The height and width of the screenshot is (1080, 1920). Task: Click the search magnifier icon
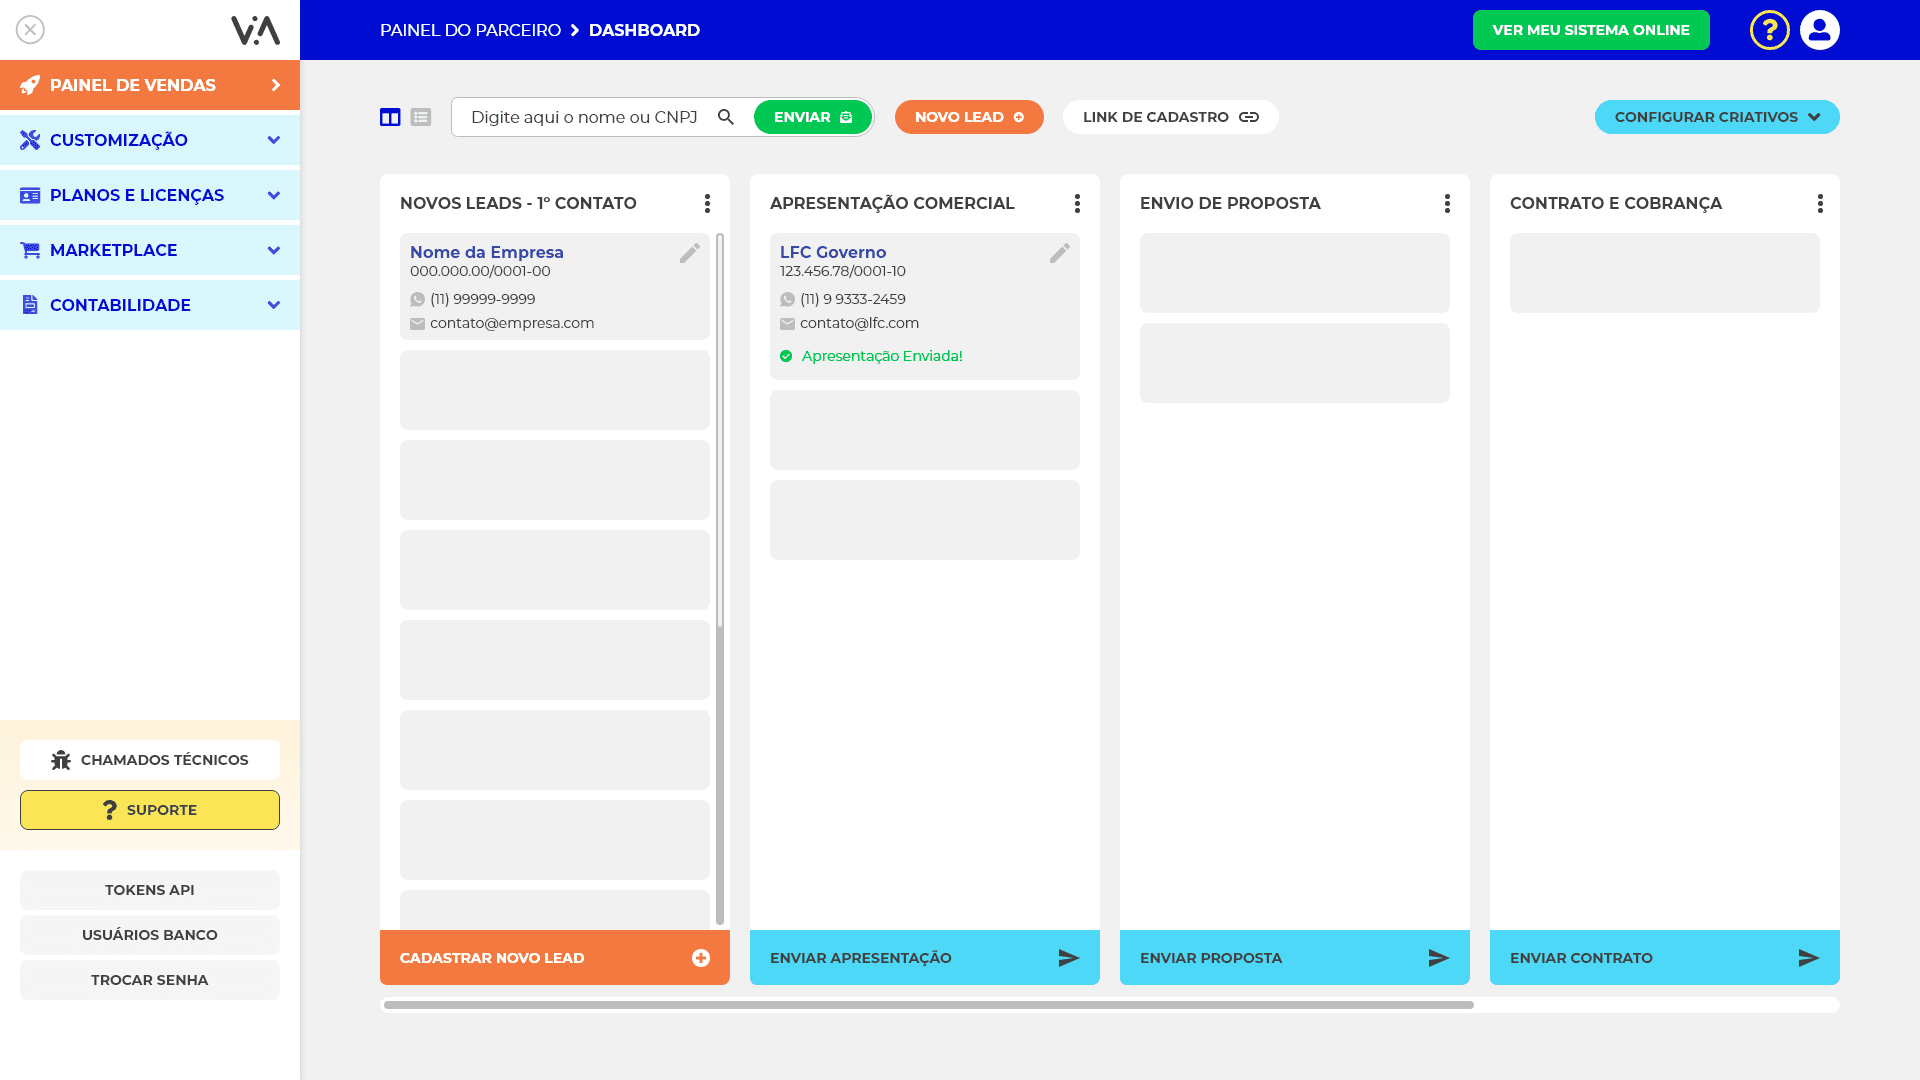(726, 117)
